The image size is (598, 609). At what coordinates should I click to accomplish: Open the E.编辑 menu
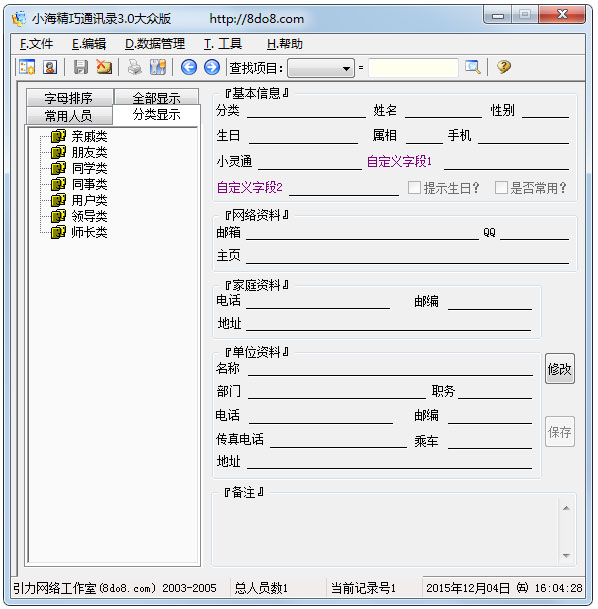tap(89, 44)
